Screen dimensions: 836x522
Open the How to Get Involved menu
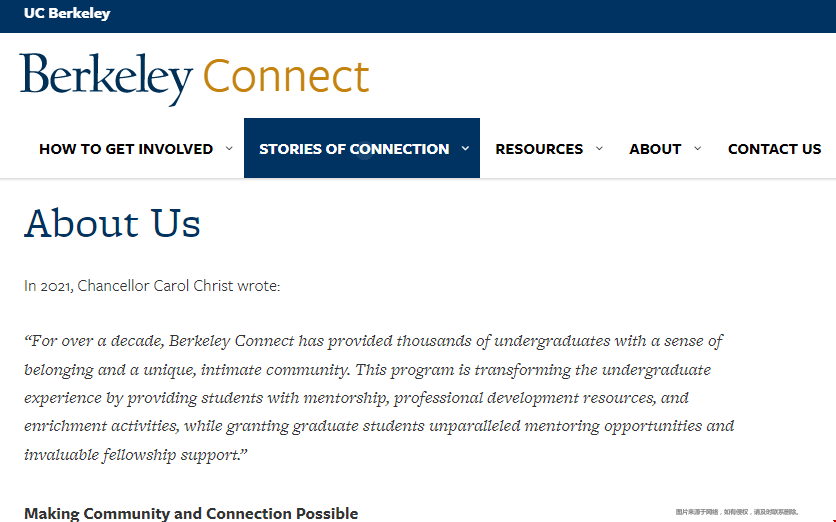point(126,149)
